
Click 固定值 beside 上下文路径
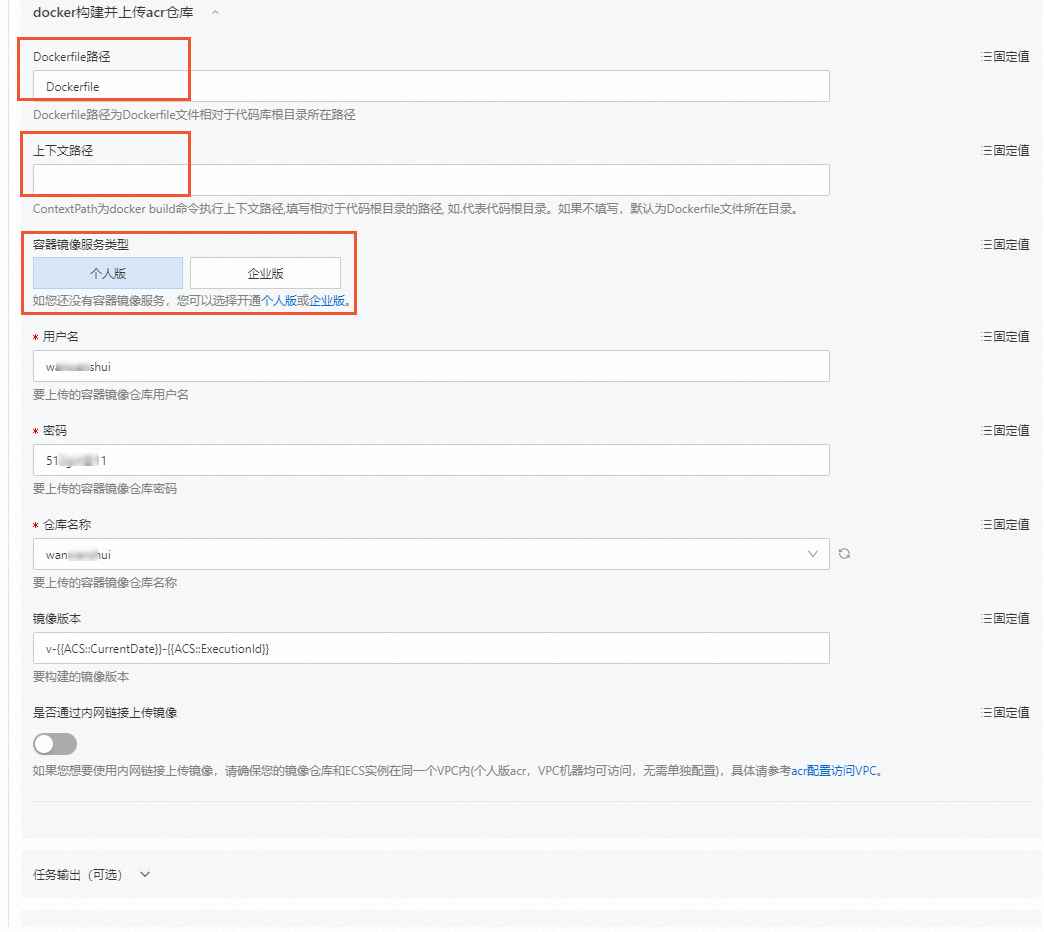[x=1005, y=150]
